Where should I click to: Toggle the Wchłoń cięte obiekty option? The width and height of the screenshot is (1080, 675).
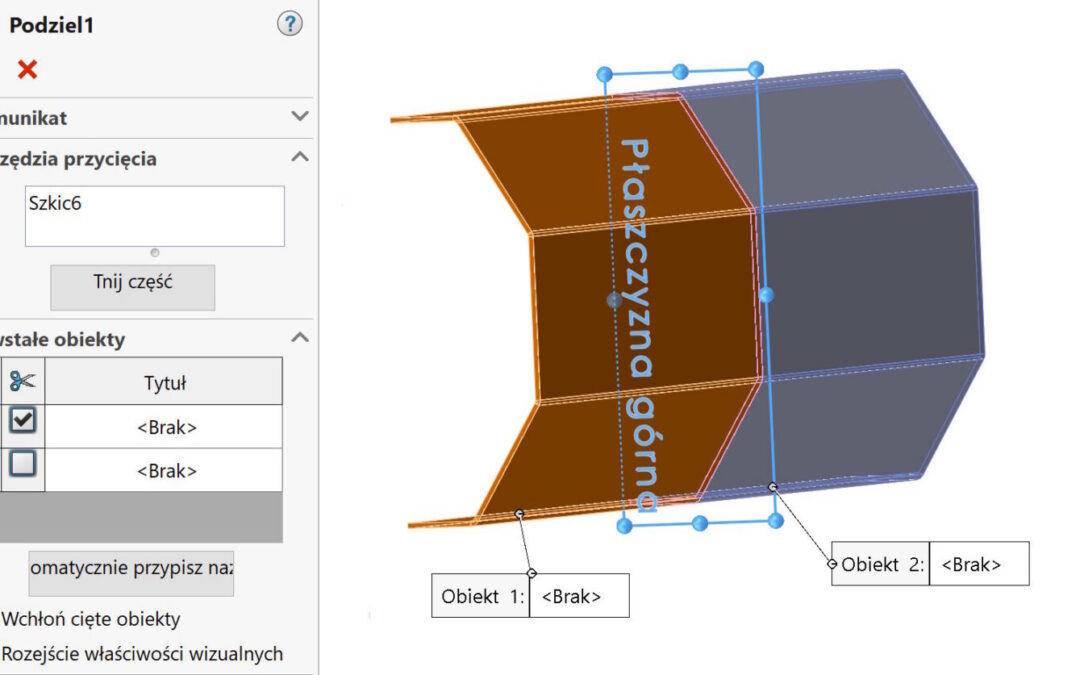92,619
